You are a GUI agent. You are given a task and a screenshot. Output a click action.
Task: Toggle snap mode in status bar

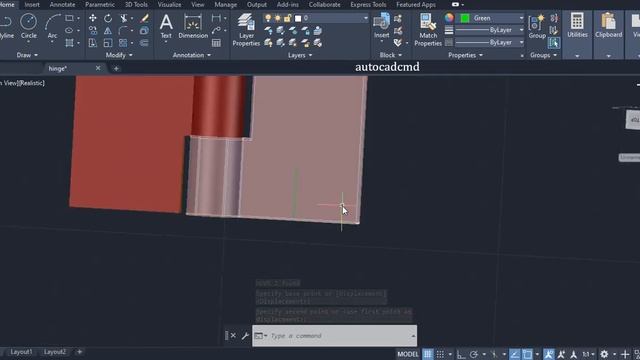point(440,354)
